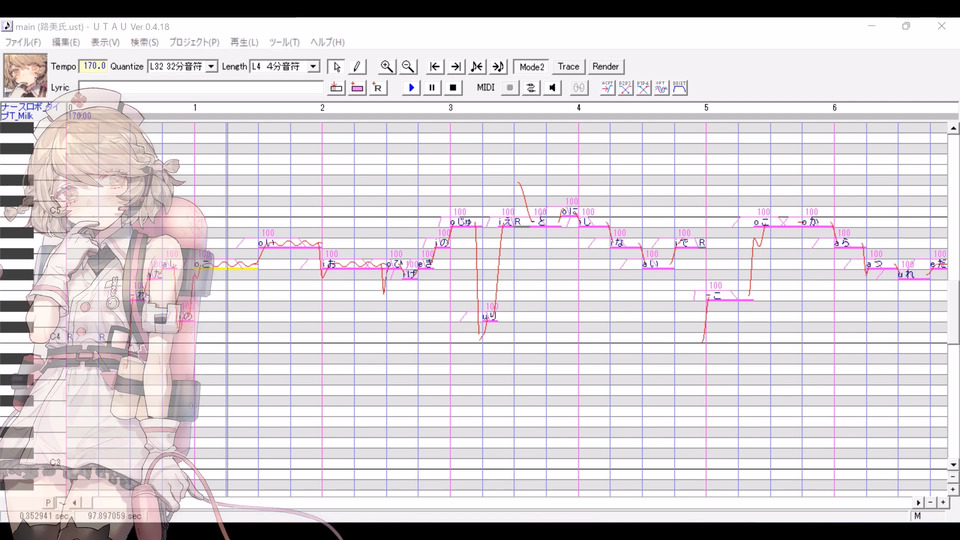Click the bottom tilde pitch toggle
The width and height of the screenshot is (960, 540).
(61, 503)
